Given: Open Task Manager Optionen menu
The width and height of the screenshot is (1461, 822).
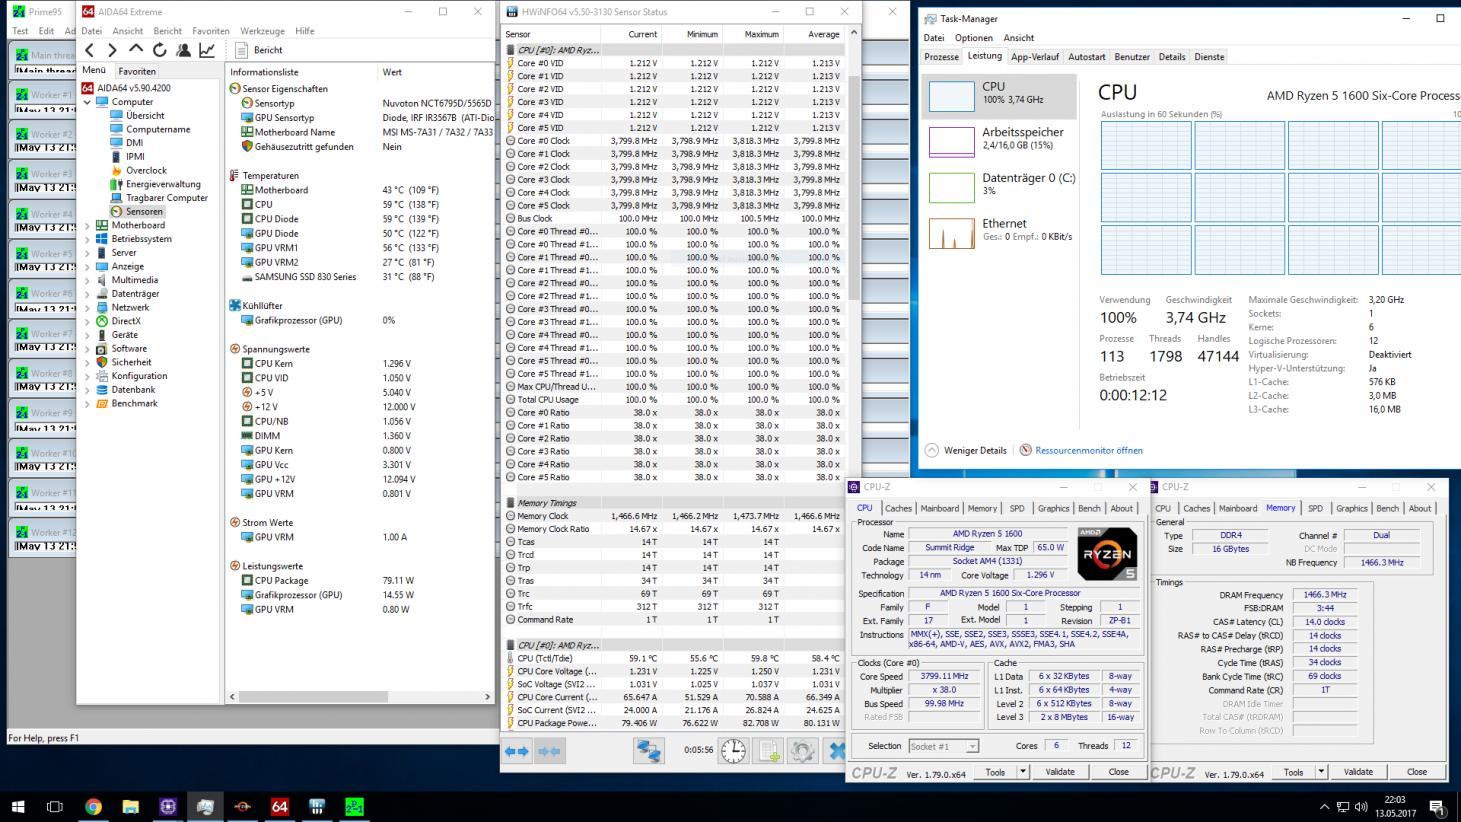Looking at the screenshot, I should click(x=973, y=38).
